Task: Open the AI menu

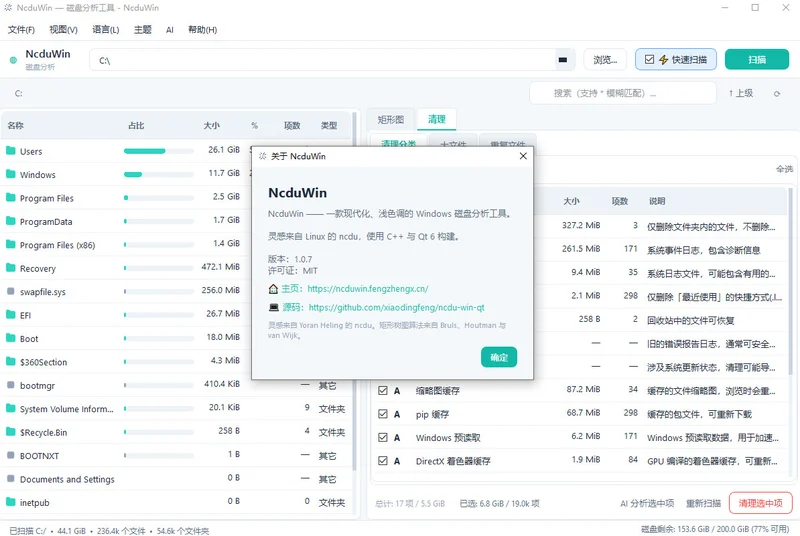Action: tap(170, 30)
